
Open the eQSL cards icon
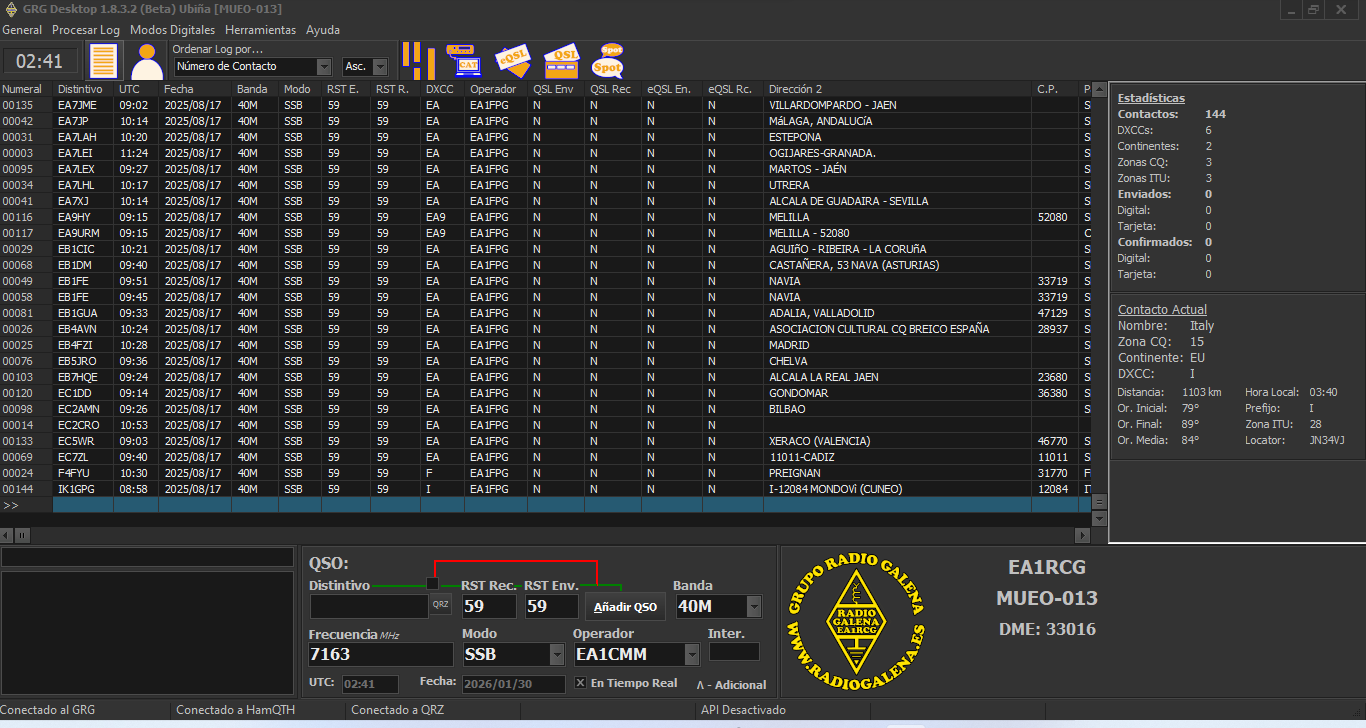[512, 60]
